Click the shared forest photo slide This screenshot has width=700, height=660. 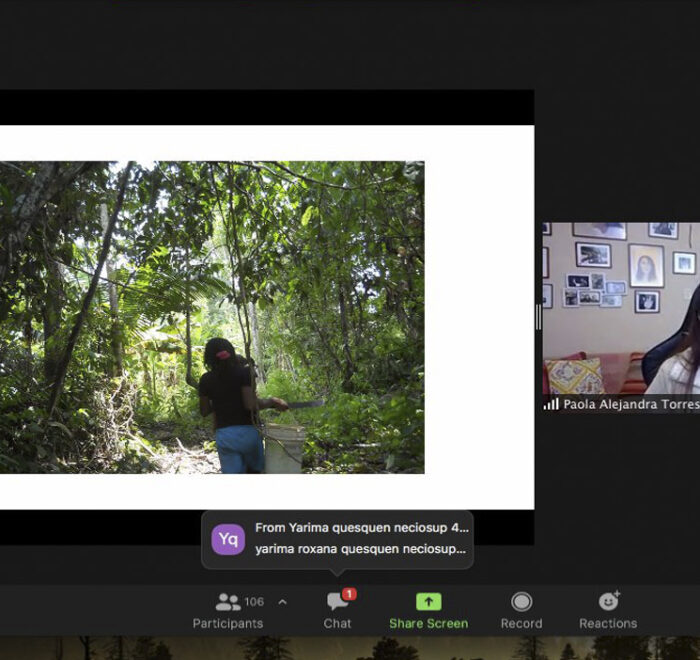coord(212,317)
